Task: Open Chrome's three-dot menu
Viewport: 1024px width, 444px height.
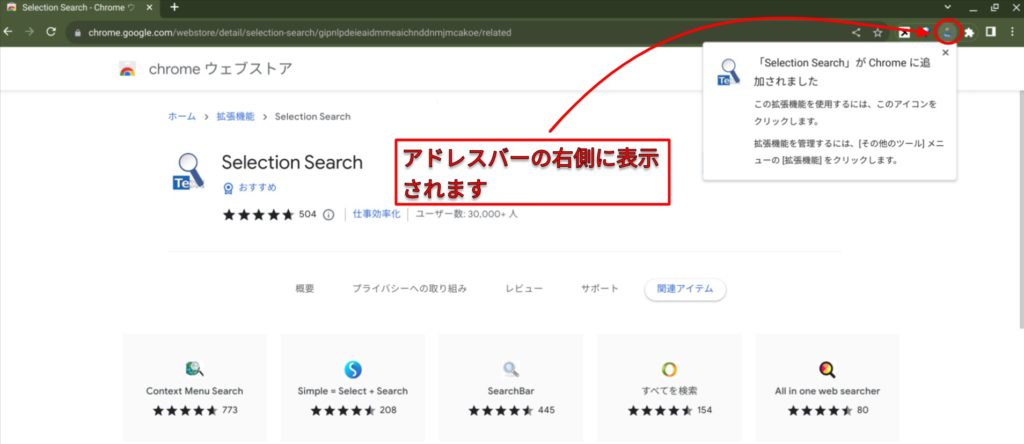Action: 1011,32
